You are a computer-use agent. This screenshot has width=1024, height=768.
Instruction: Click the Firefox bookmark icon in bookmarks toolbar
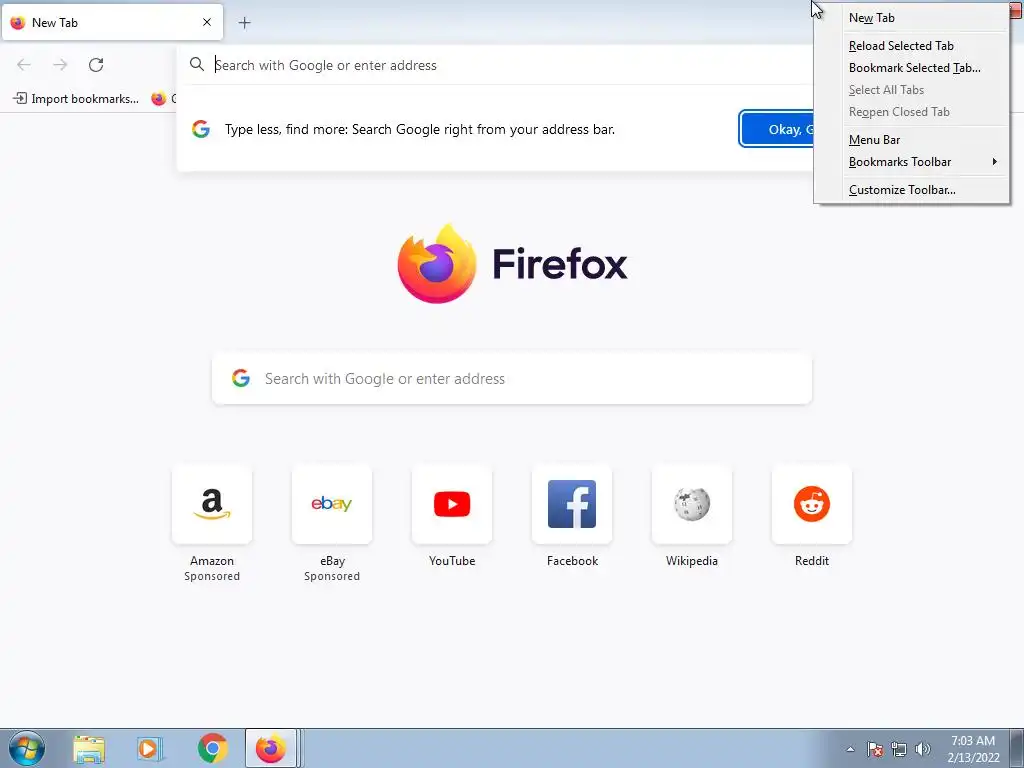click(159, 99)
